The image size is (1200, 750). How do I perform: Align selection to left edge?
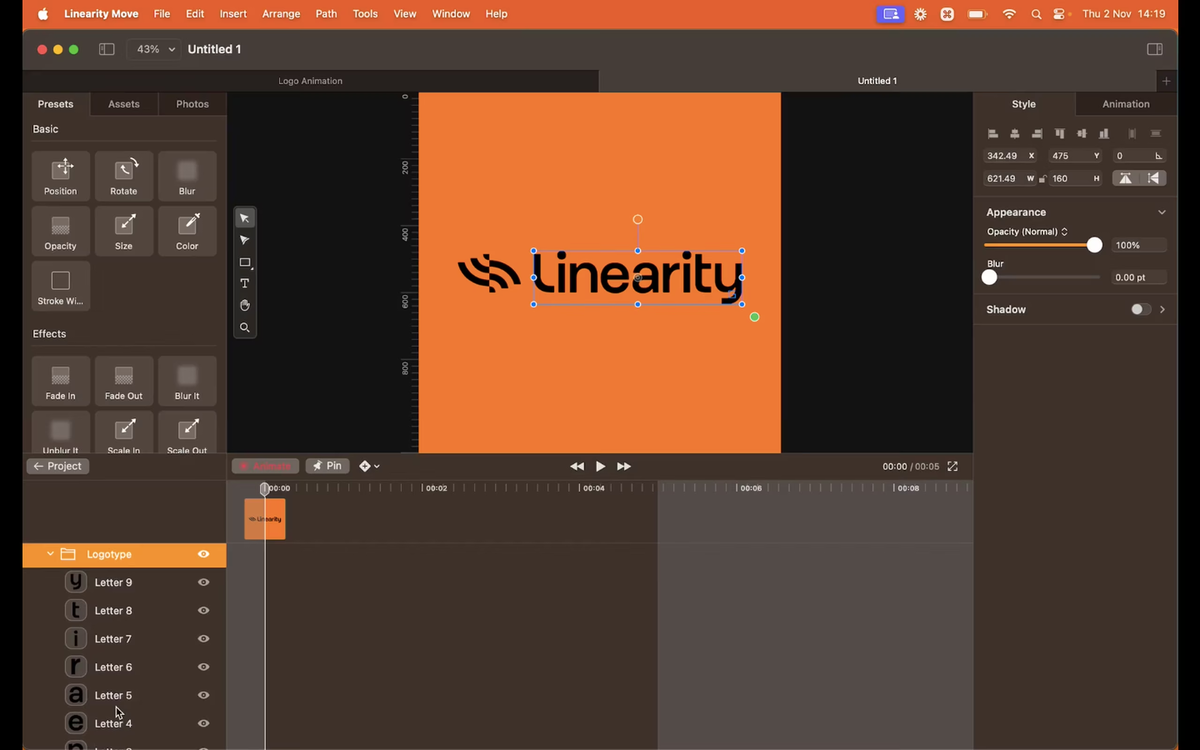[x=993, y=133]
